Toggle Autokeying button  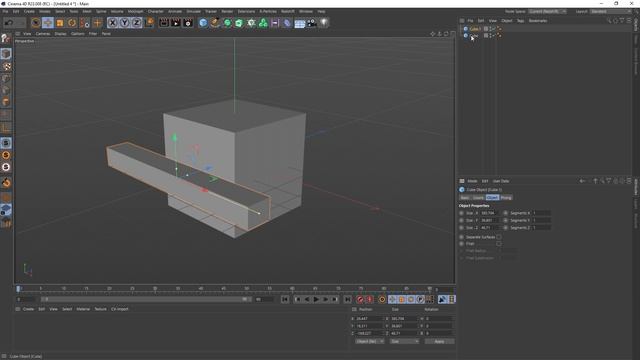point(369,300)
